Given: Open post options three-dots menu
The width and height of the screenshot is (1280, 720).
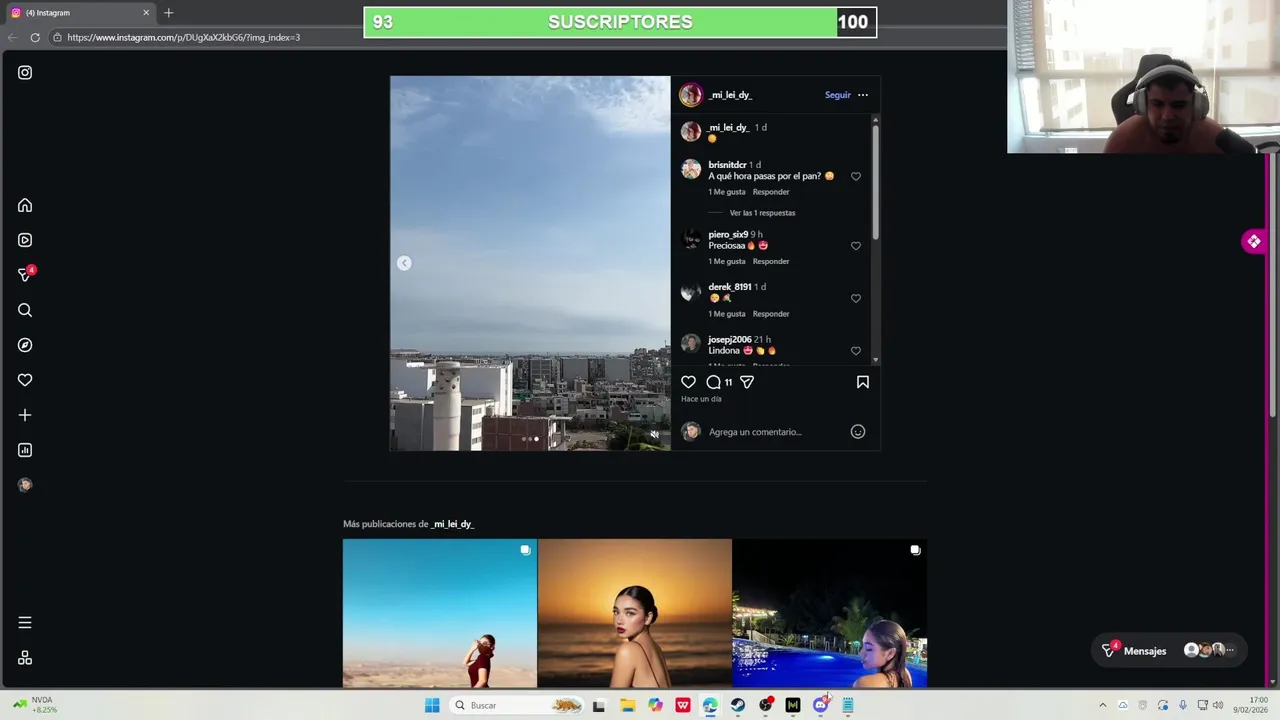Looking at the screenshot, I should pos(863,95).
